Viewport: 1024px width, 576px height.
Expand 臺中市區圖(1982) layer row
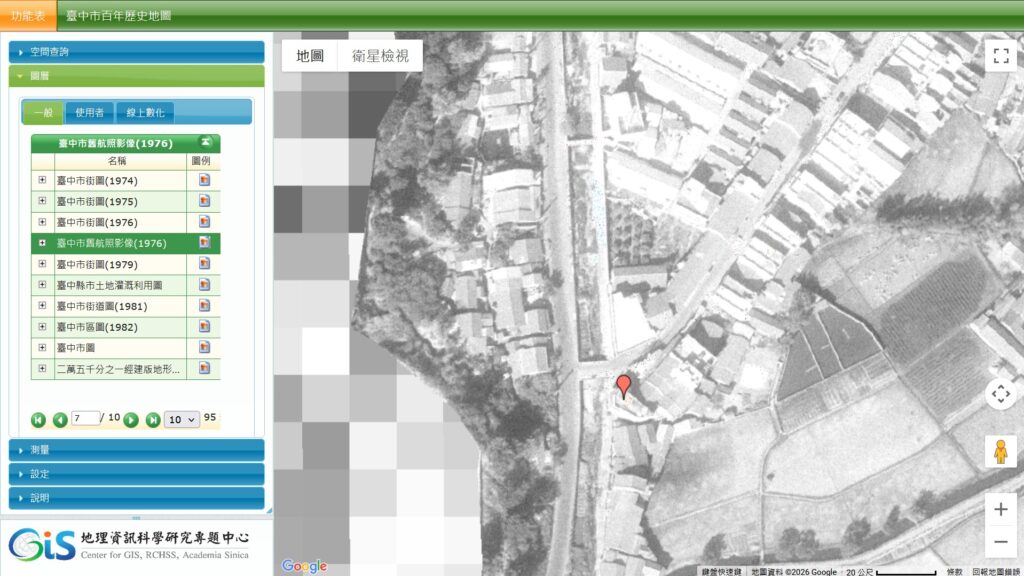point(42,326)
